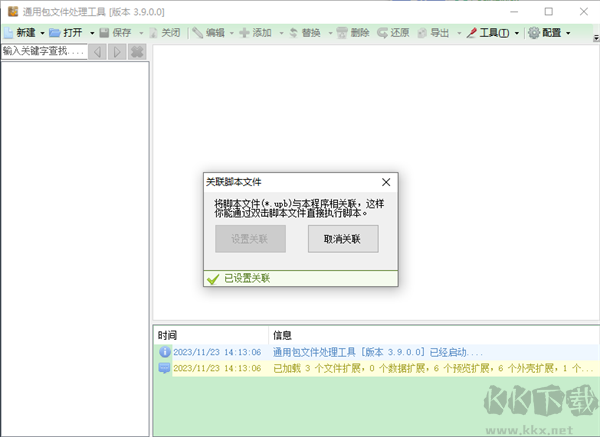
Task: Minimize the main application window
Action: coord(514,12)
